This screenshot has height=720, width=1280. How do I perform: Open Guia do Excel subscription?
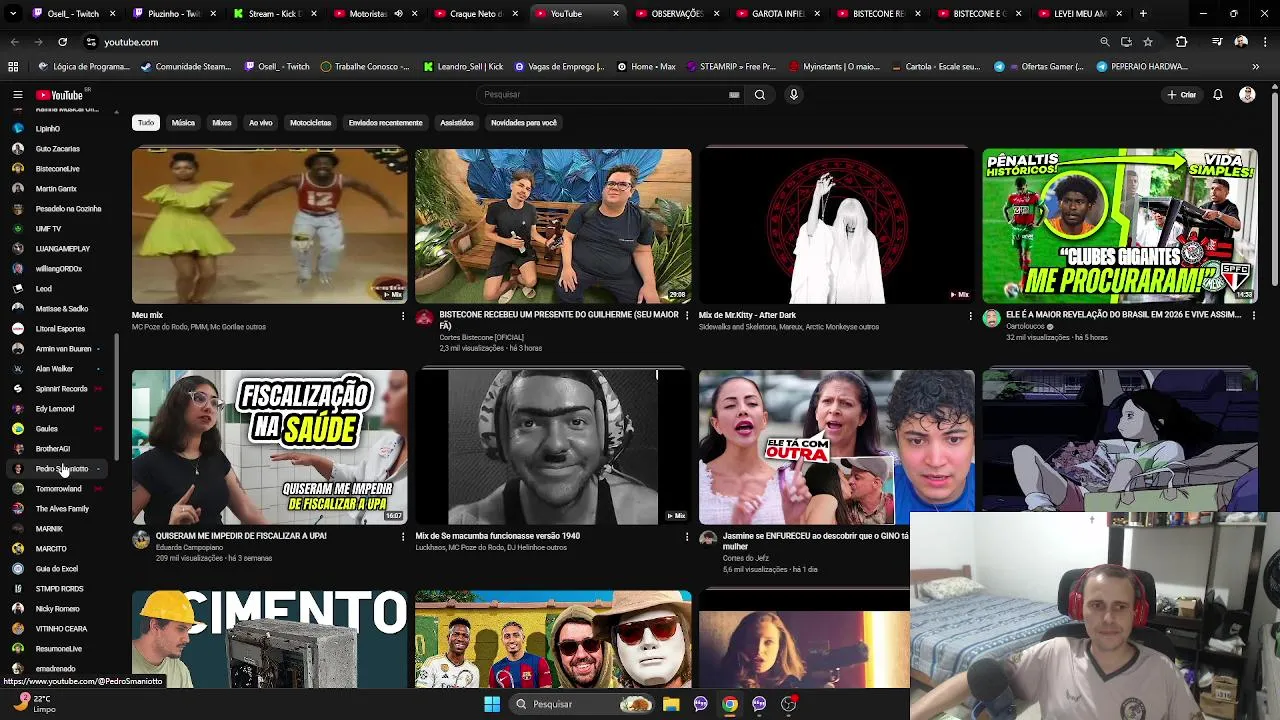coord(58,569)
